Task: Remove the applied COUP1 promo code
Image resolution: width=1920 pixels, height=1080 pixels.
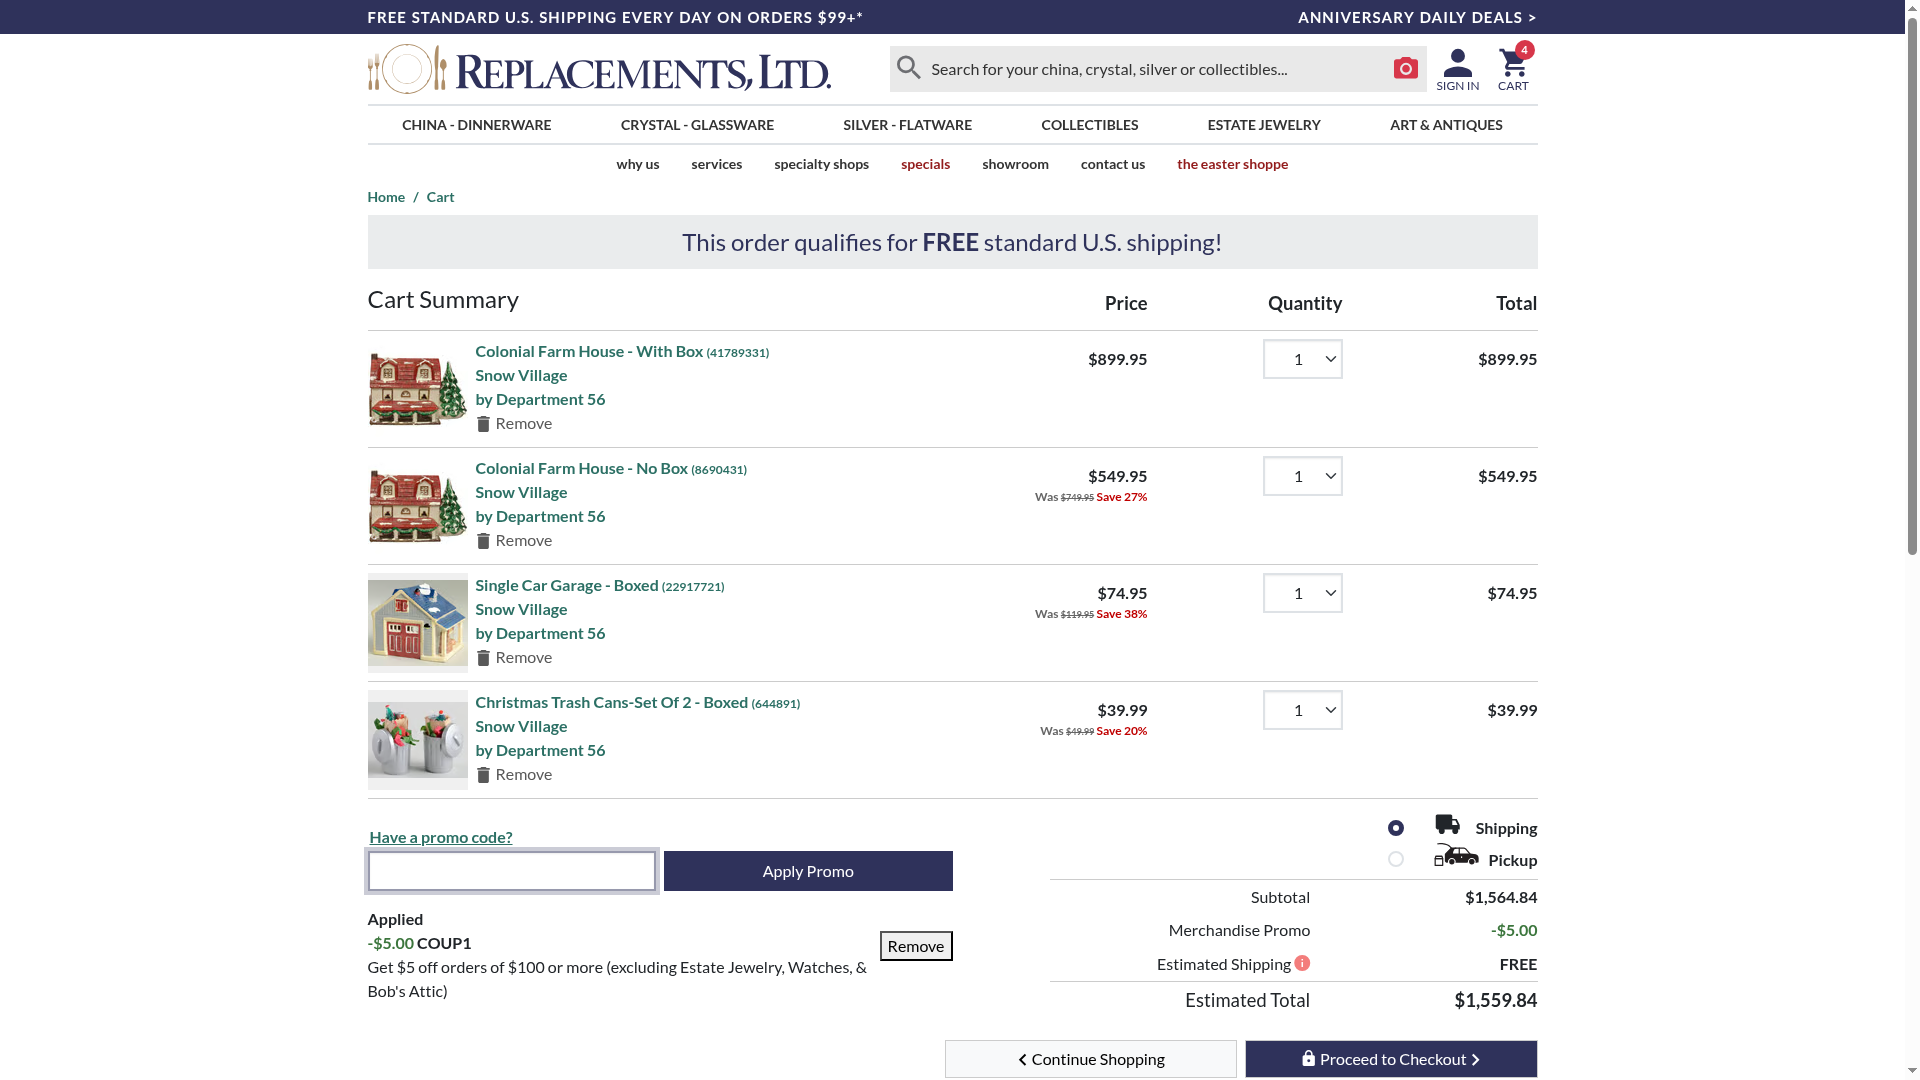Action: [915, 946]
